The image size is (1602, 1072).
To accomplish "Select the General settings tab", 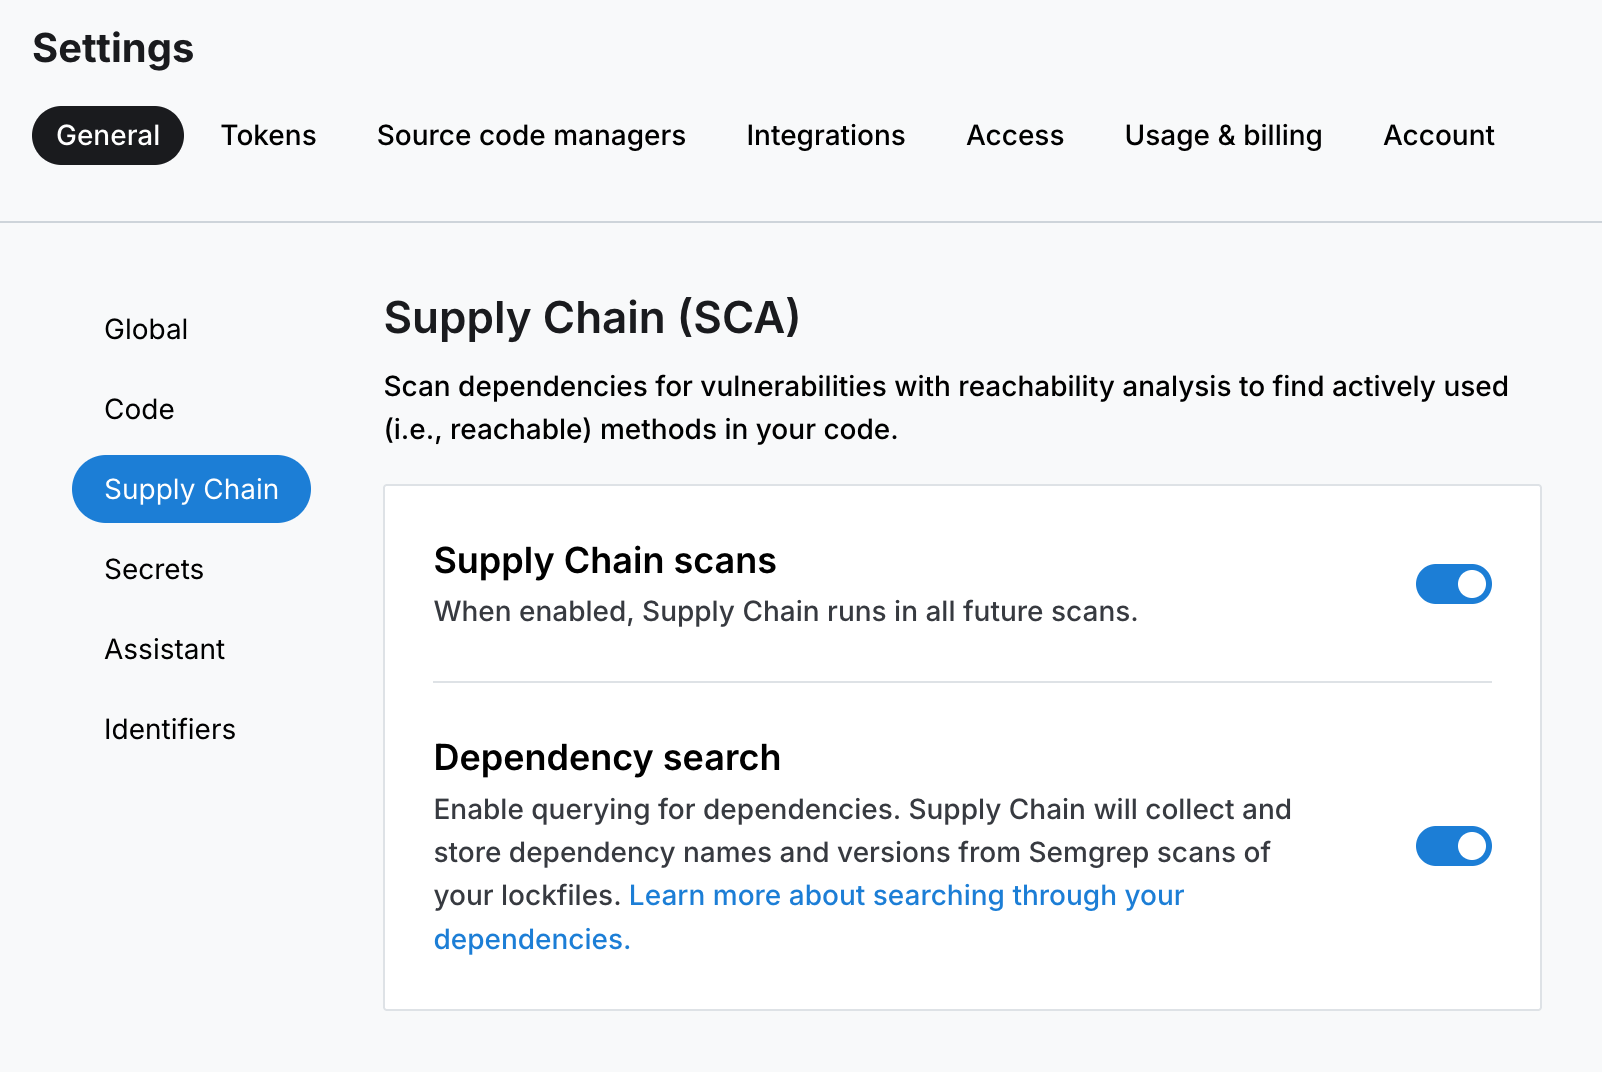I will click(x=107, y=135).
